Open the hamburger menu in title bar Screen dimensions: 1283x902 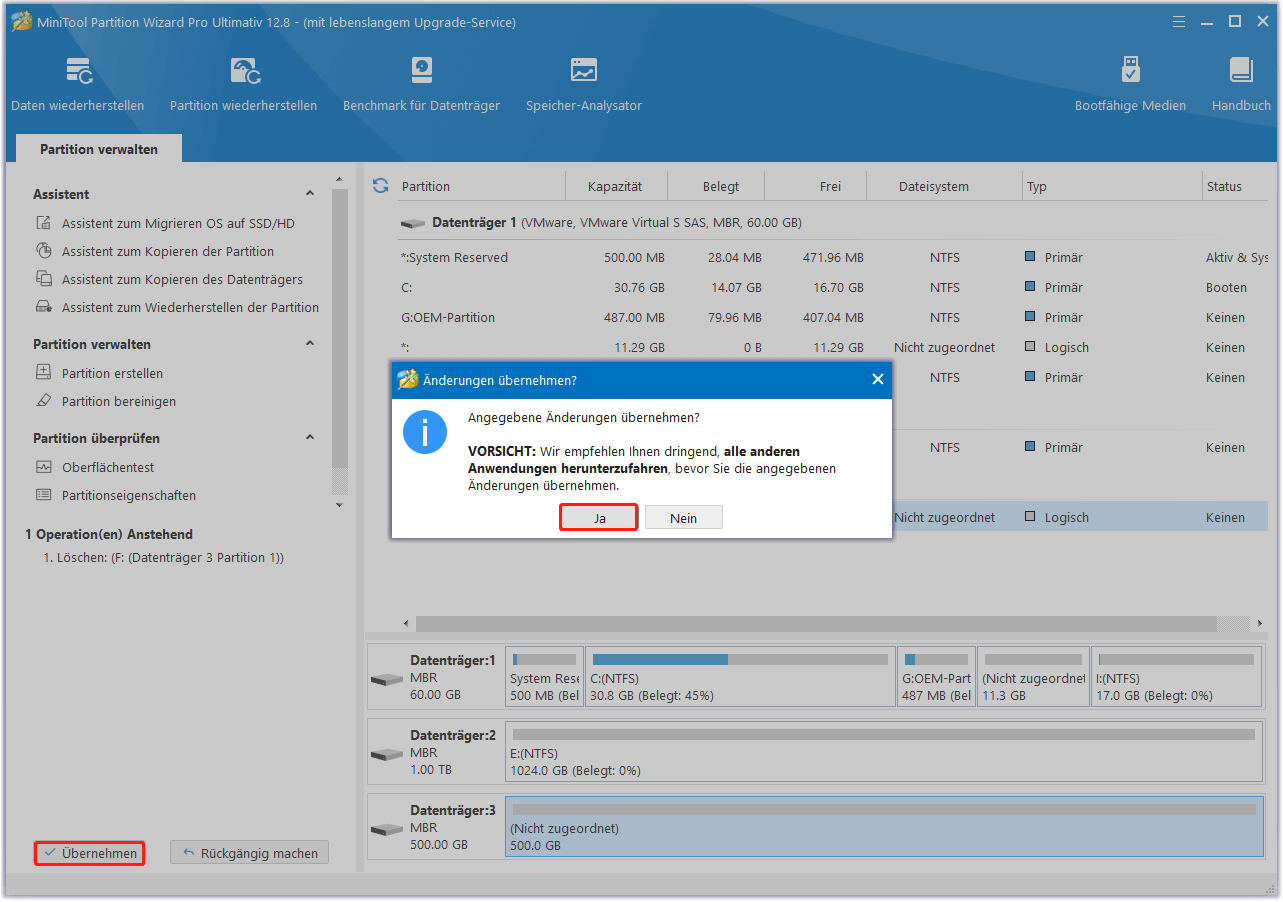[1179, 22]
